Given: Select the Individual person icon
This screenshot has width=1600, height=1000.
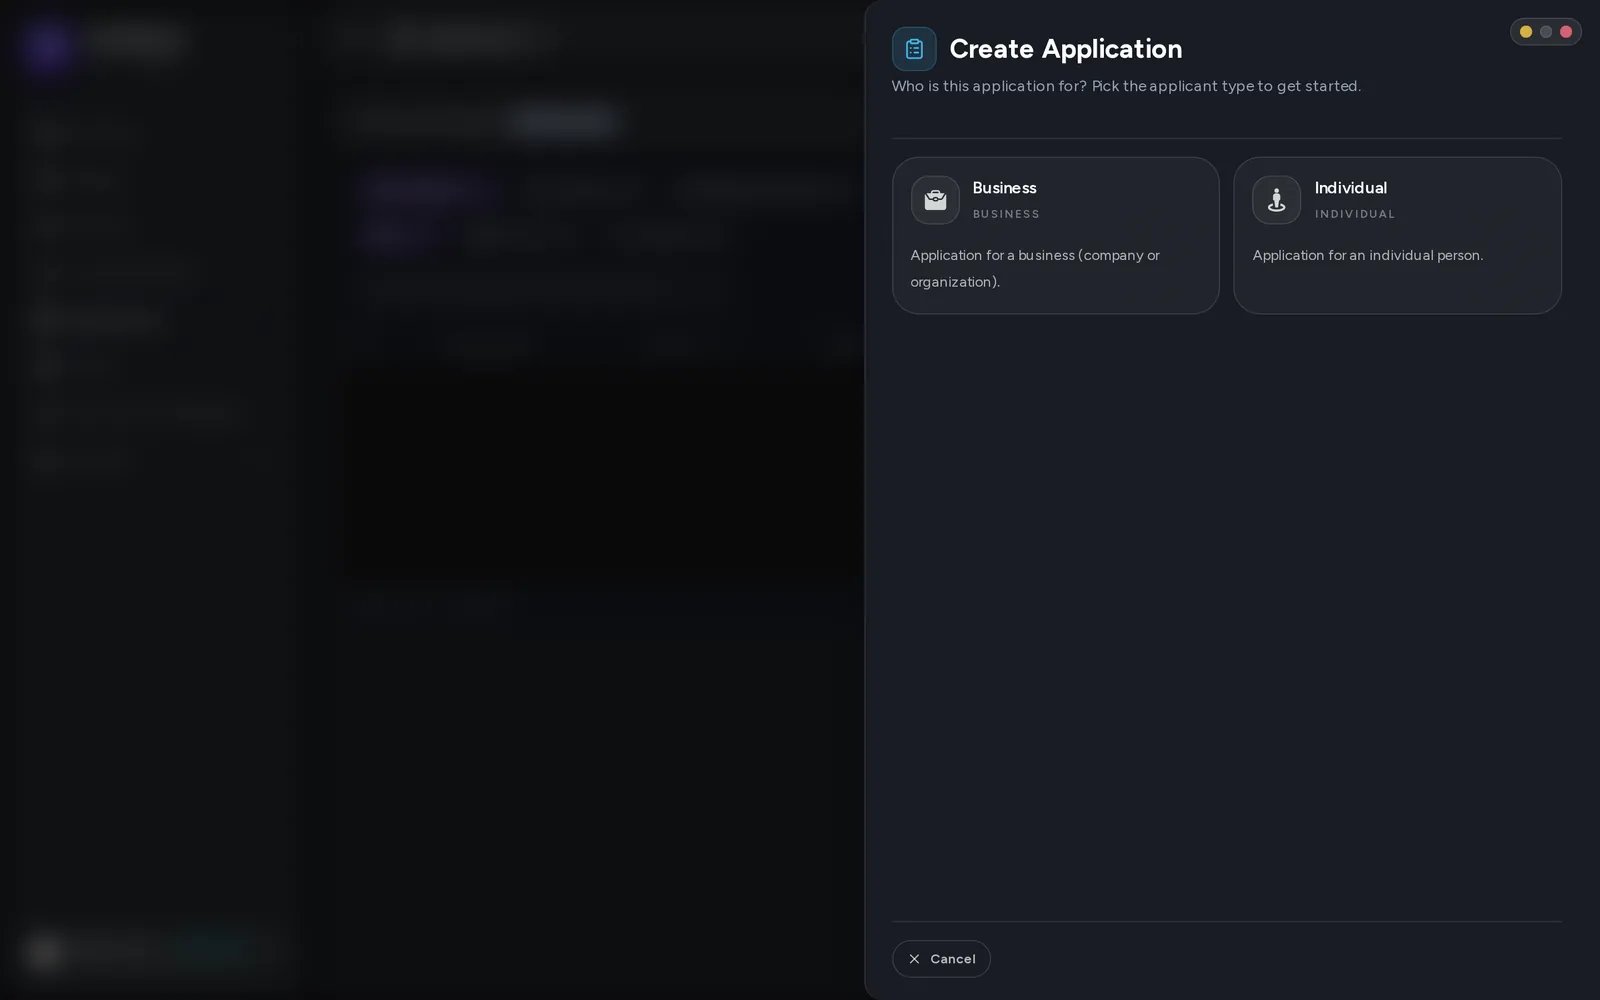Looking at the screenshot, I should [x=1276, y=200].
